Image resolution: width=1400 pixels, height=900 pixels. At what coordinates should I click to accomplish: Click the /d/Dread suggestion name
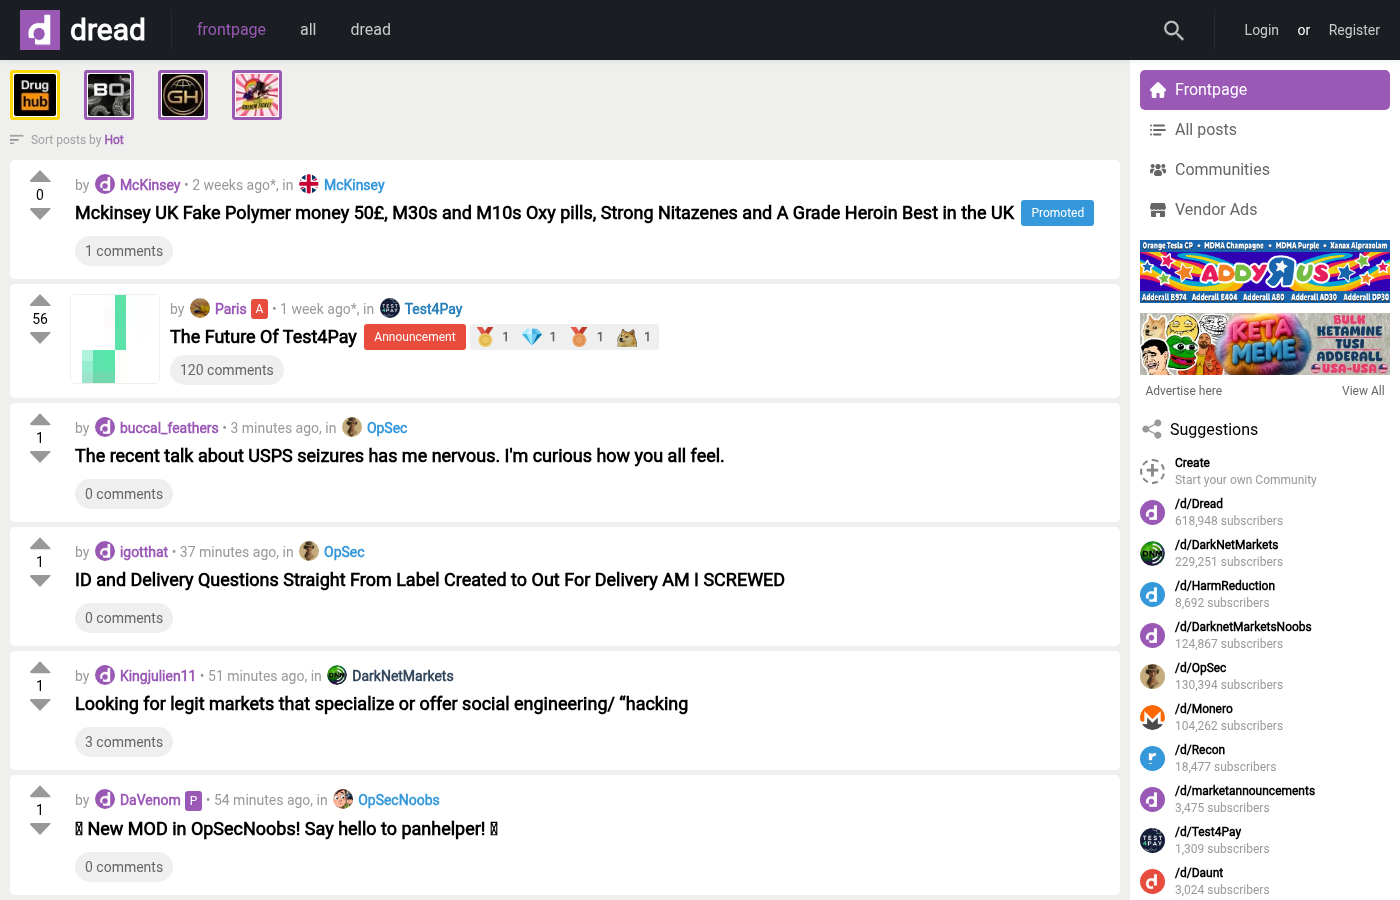1199,504
